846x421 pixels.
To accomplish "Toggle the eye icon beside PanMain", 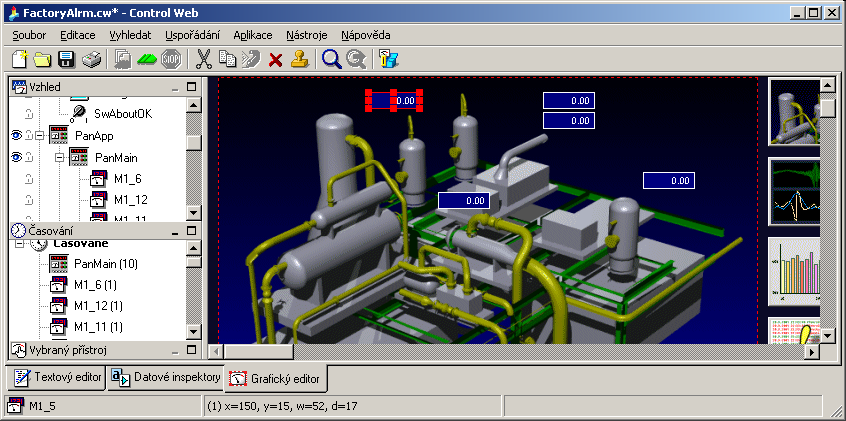I will 17,157.
